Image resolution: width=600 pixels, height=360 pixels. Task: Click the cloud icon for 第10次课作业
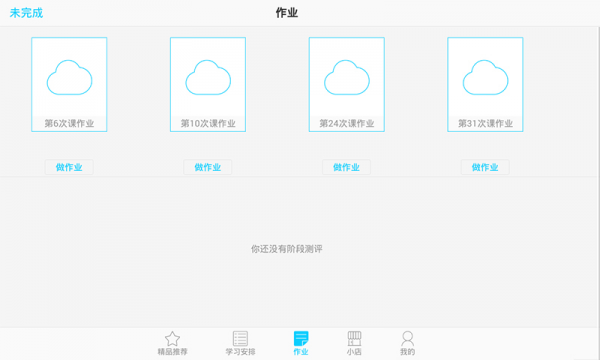pos(208,77)
